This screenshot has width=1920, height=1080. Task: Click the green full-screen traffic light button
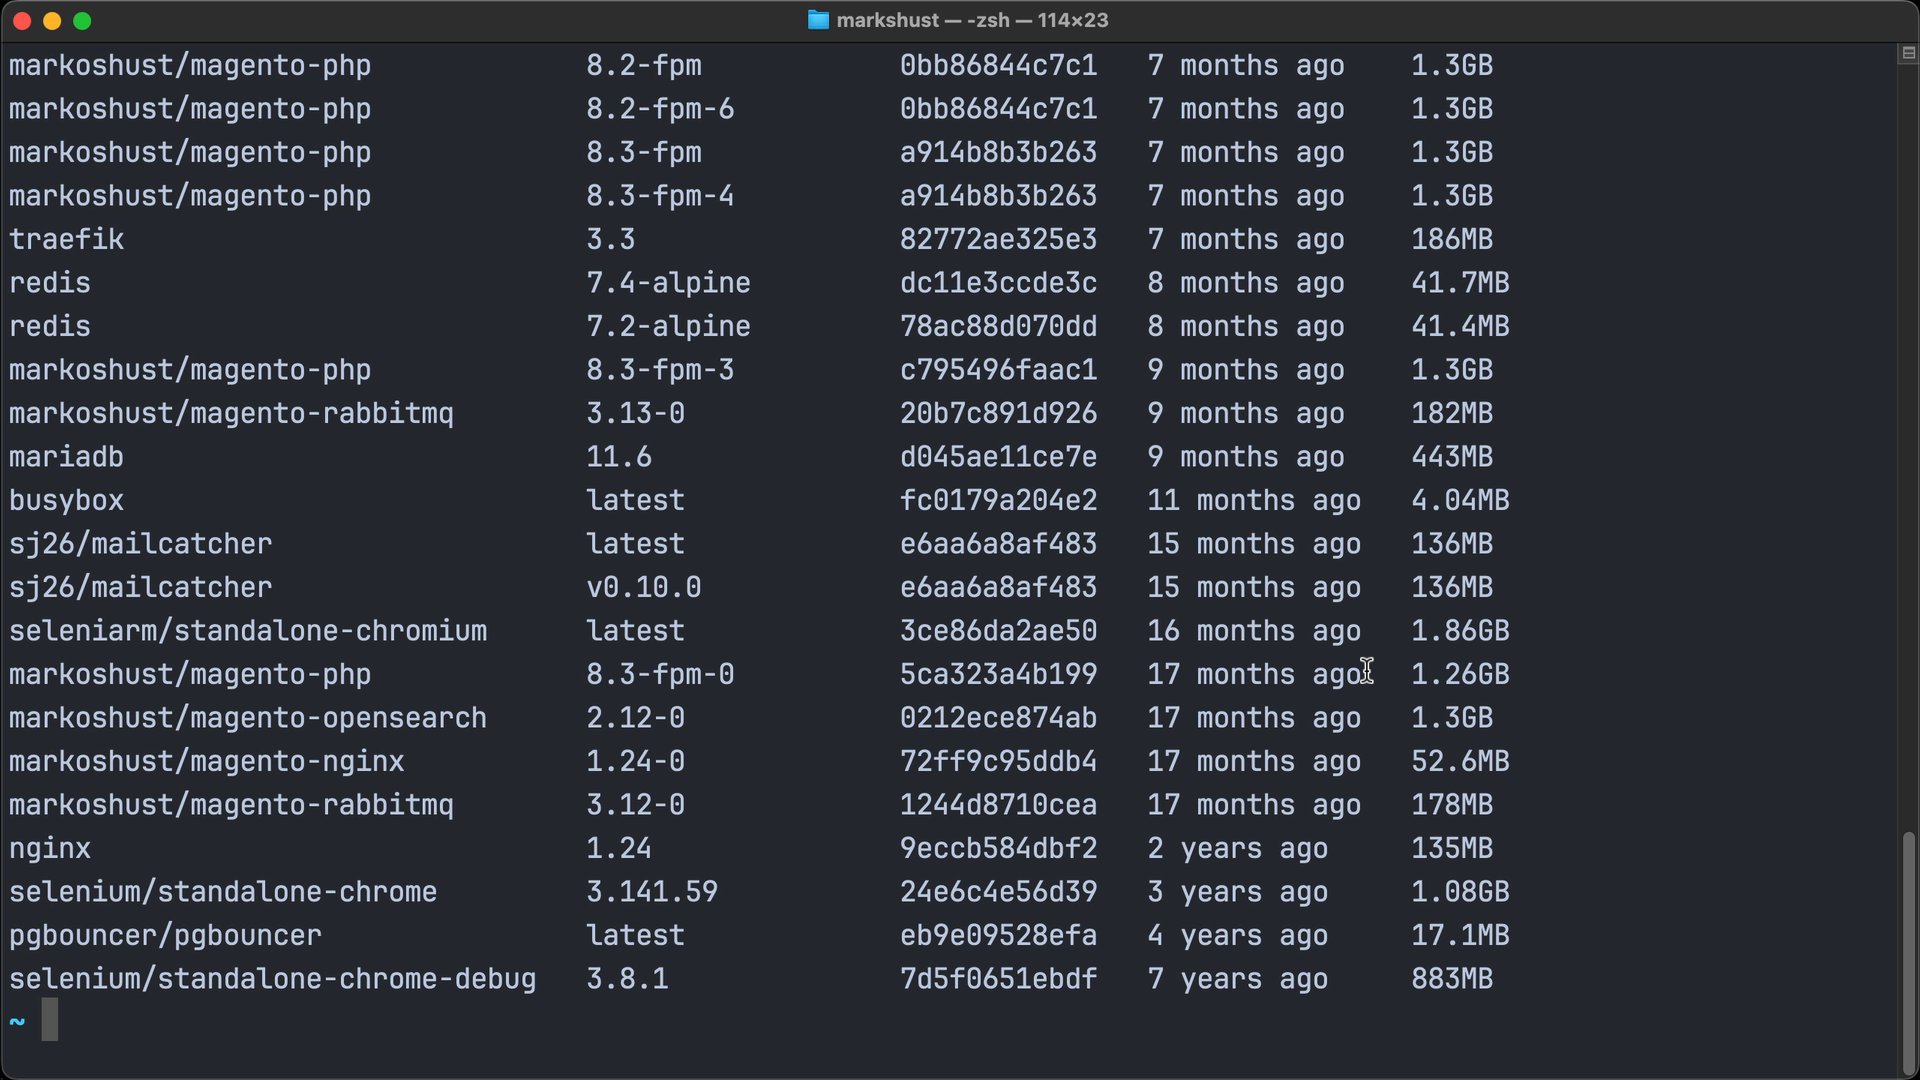point(83,19)
